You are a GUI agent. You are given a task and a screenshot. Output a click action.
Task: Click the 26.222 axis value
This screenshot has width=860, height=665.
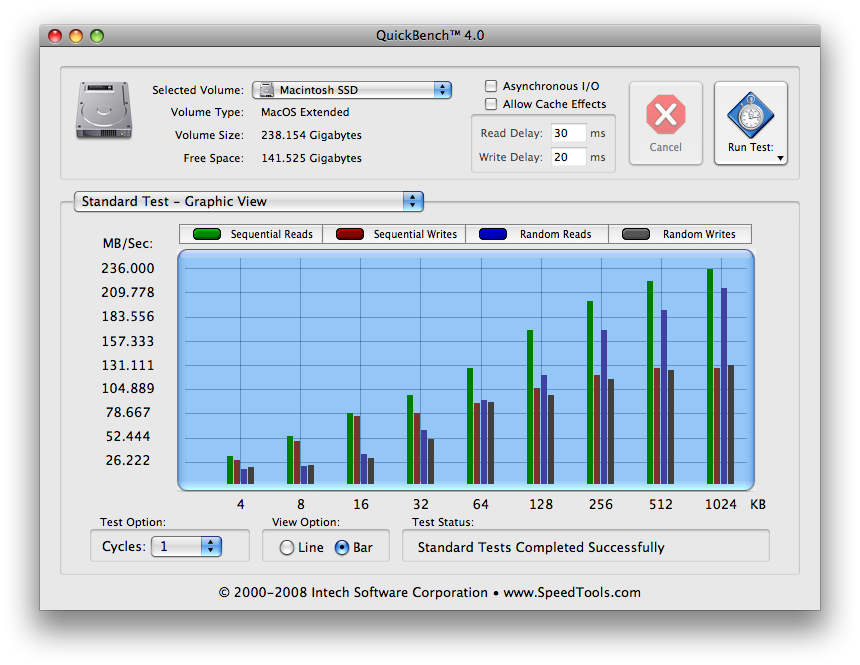[x=128, y=460]
